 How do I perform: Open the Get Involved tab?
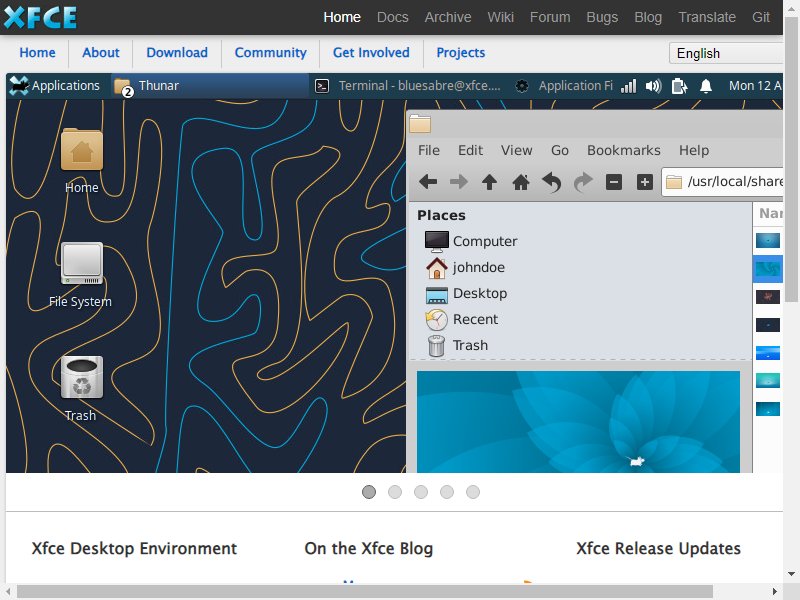point(371,53)
